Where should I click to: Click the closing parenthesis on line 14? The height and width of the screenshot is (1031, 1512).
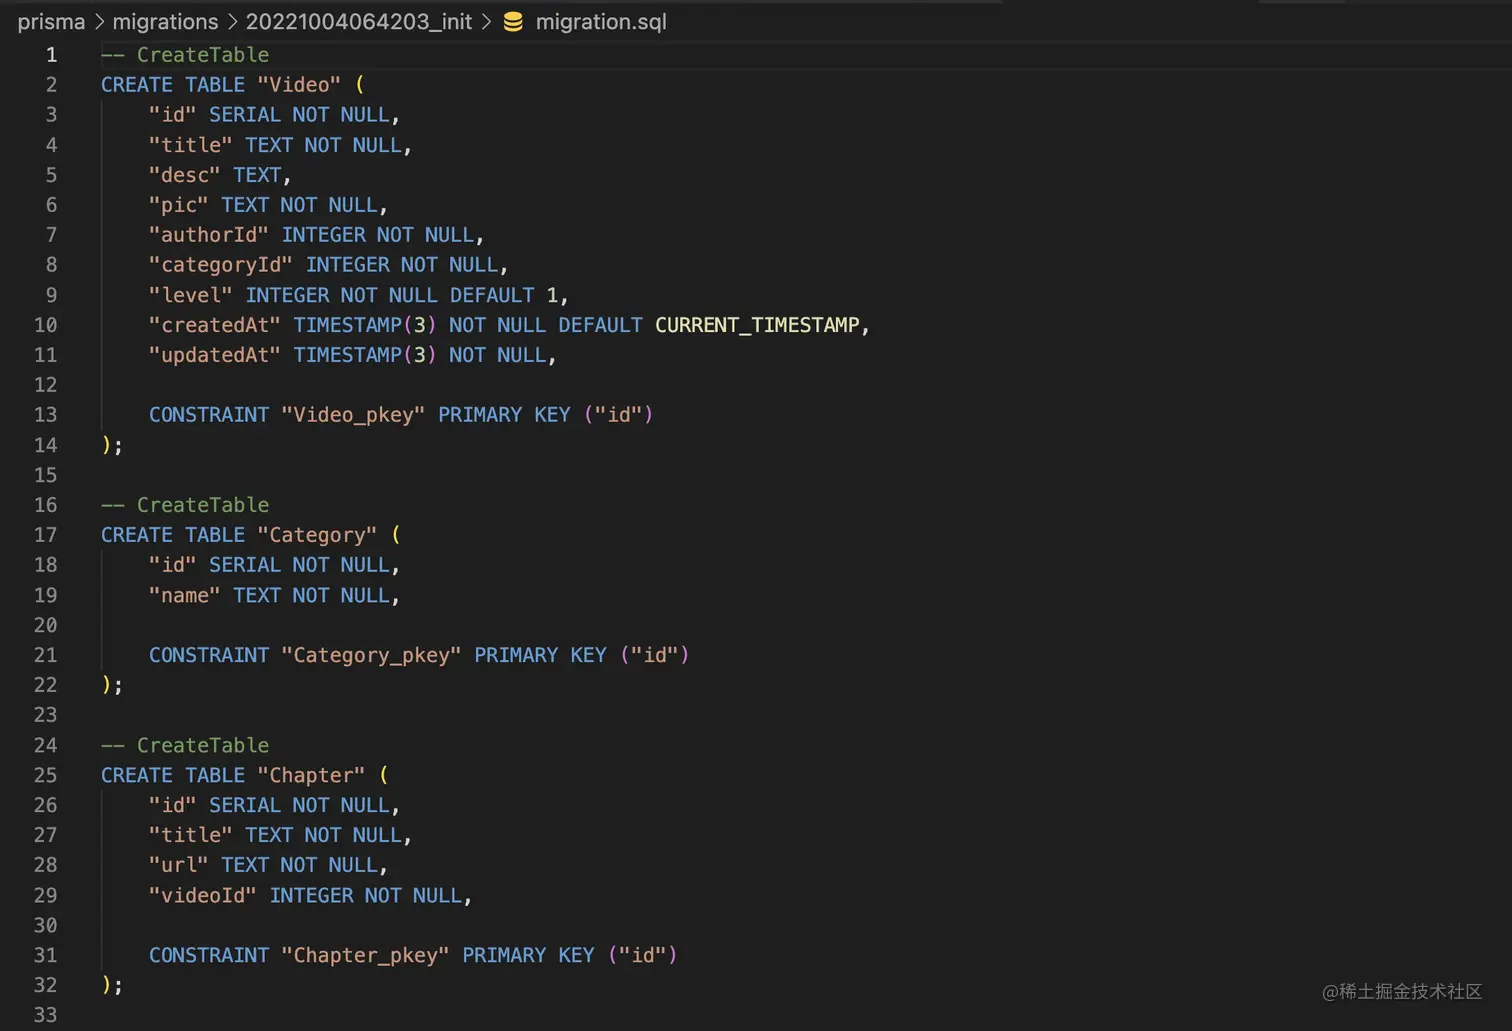point(107,445)
